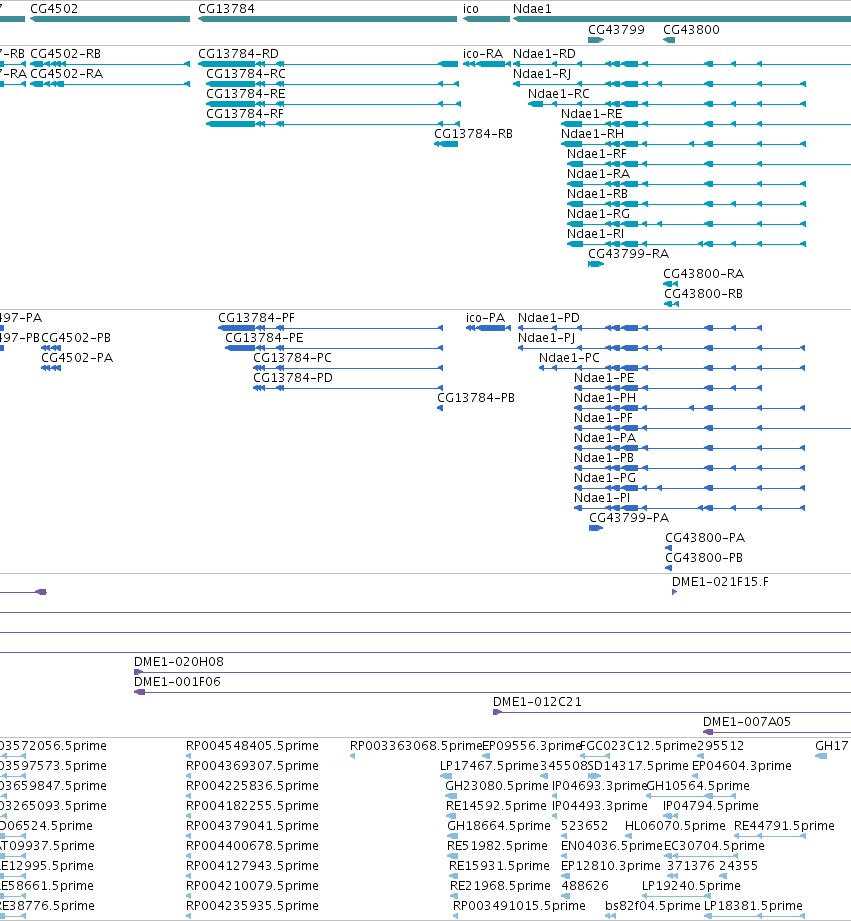
Task: Click transcript label CG43799-RA
Action: point(628,253)
